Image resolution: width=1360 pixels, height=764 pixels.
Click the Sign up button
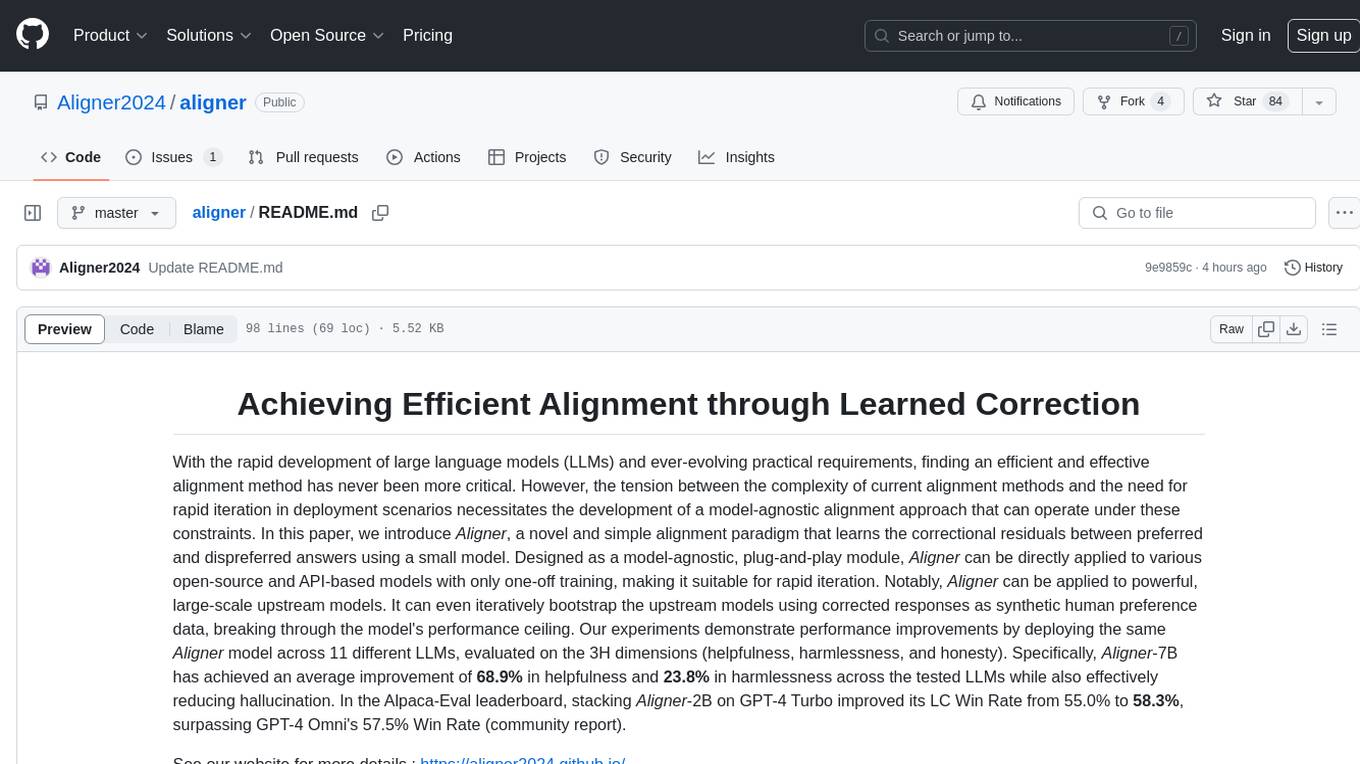(x=1323, y=35)
